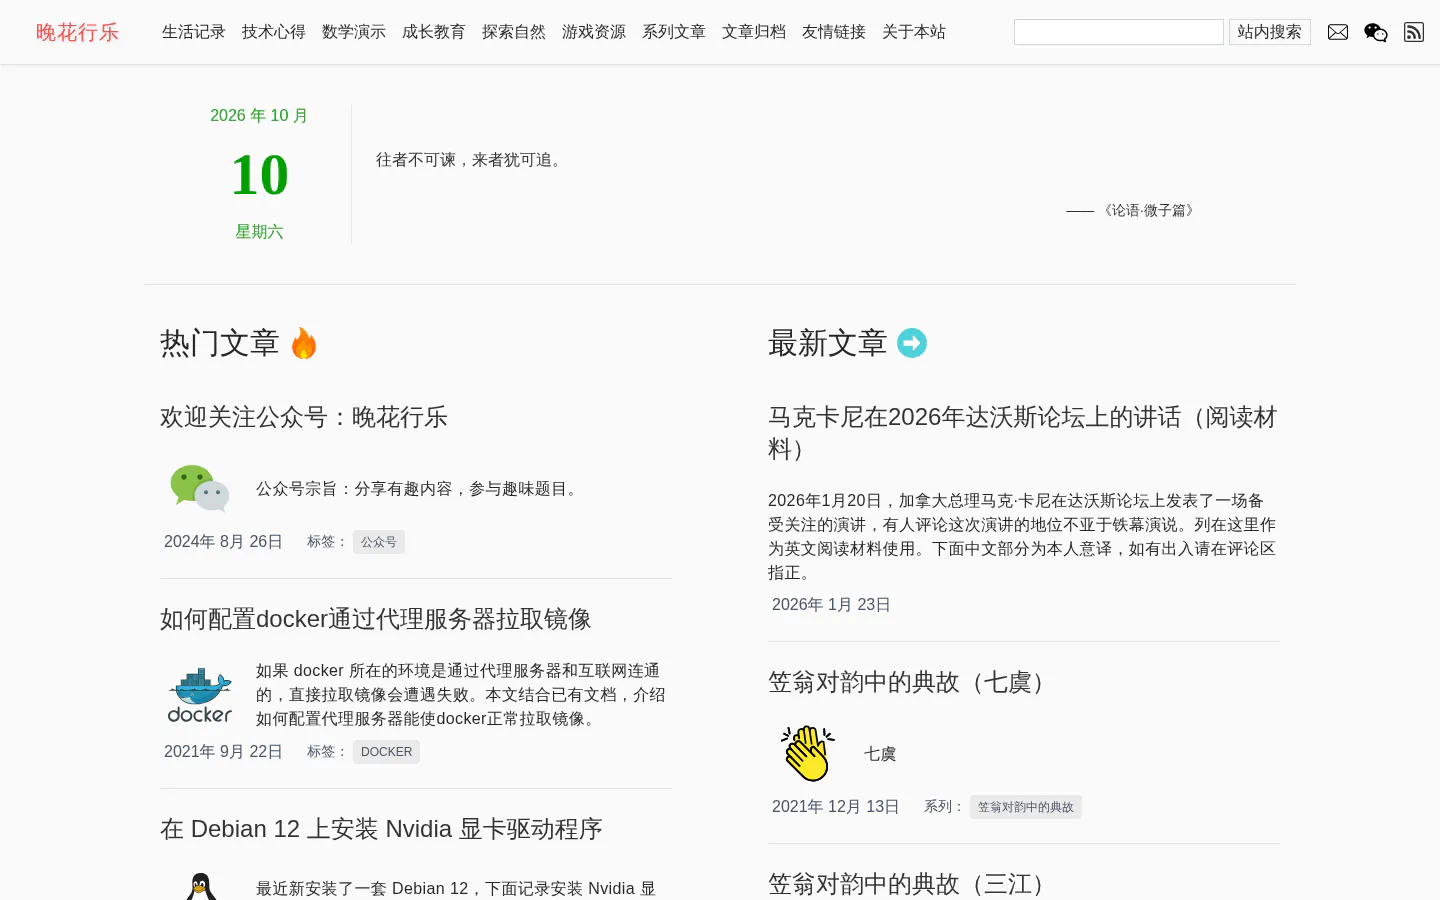The height and width of the screenshot is (900, 1440).
Task: Click the WeChat bubbles thumbnail in 公众号 article
Action: 200,489
